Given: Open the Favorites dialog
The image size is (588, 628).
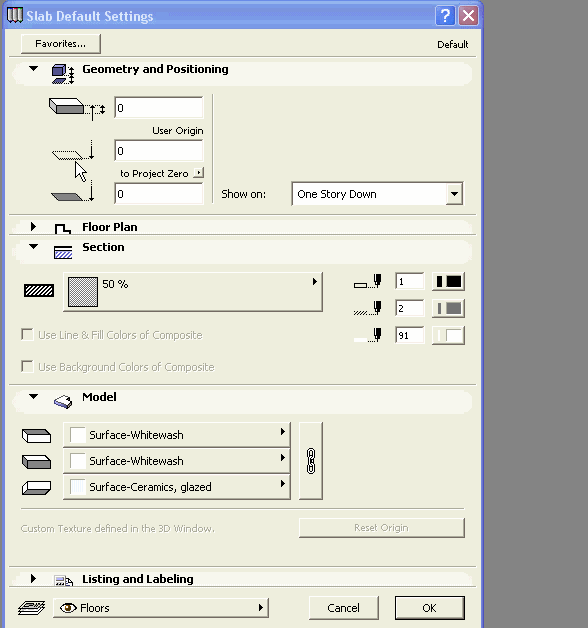Looking at the screenshot, I should tap(60, 44).
